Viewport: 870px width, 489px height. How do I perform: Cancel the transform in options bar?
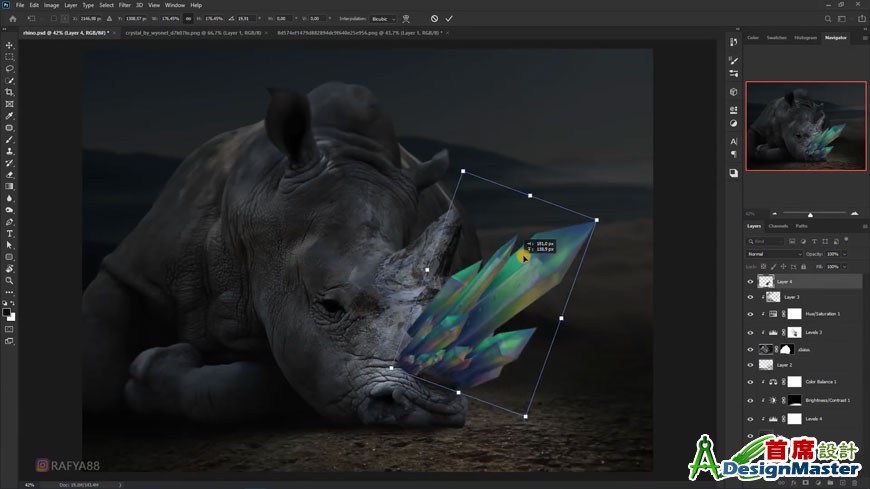pos(434,19)
